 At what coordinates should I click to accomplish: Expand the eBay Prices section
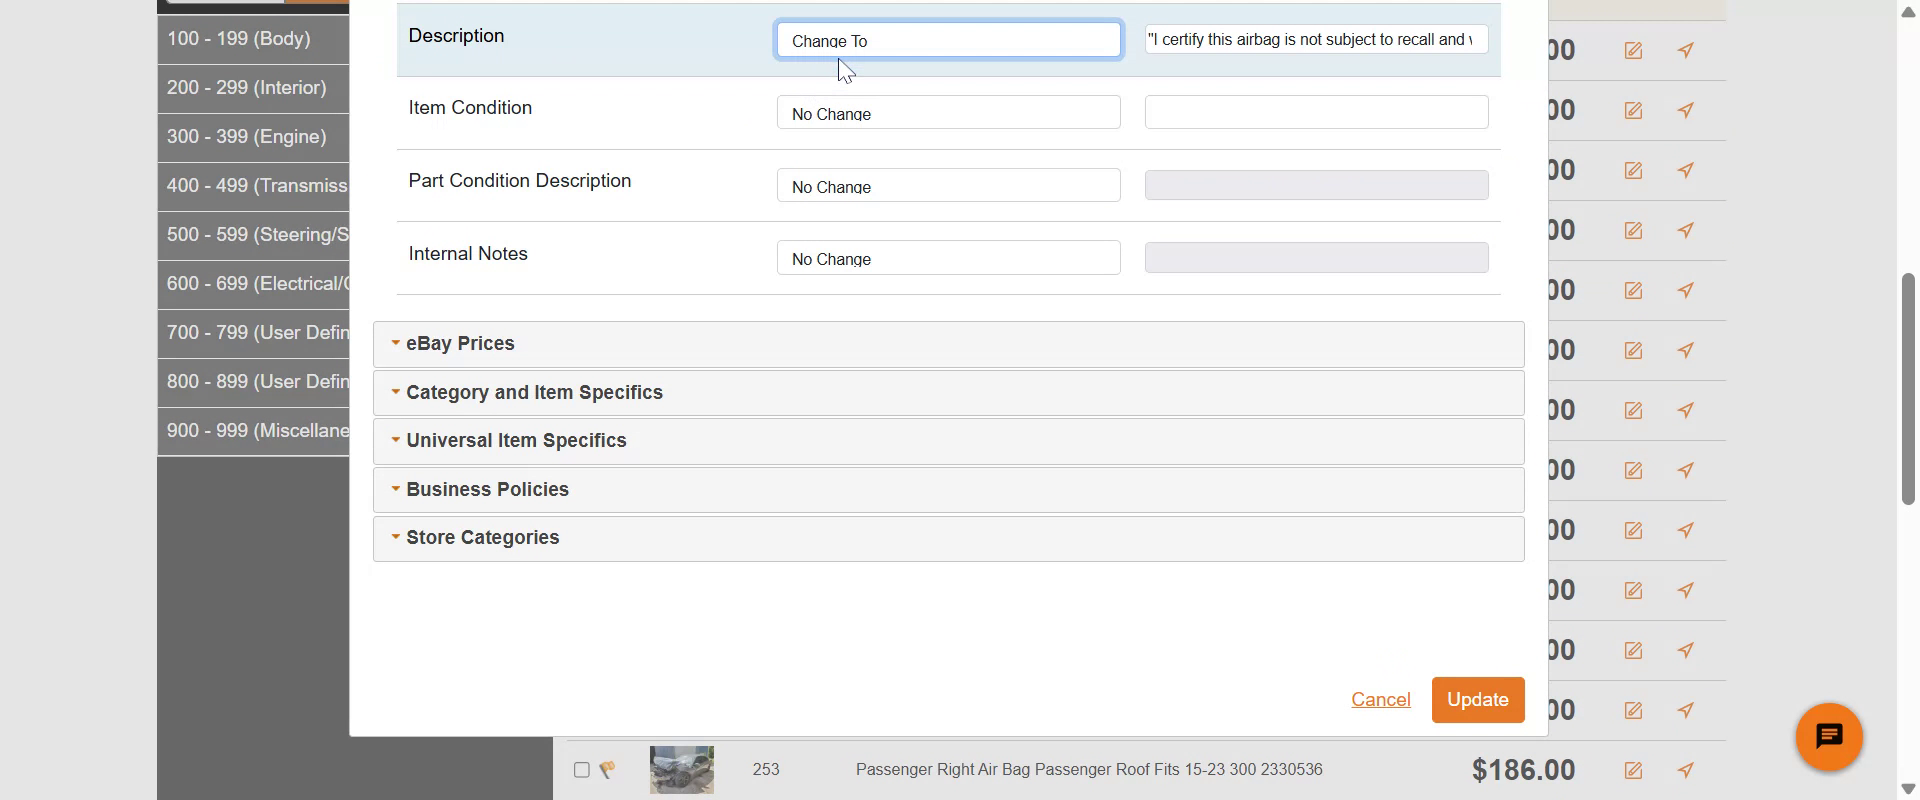tap(460, 344)
